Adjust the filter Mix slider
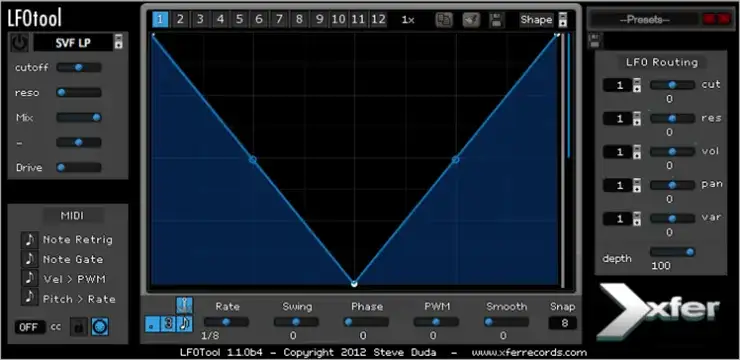Viewport: 740px width, 360px height. pos(79,117)
